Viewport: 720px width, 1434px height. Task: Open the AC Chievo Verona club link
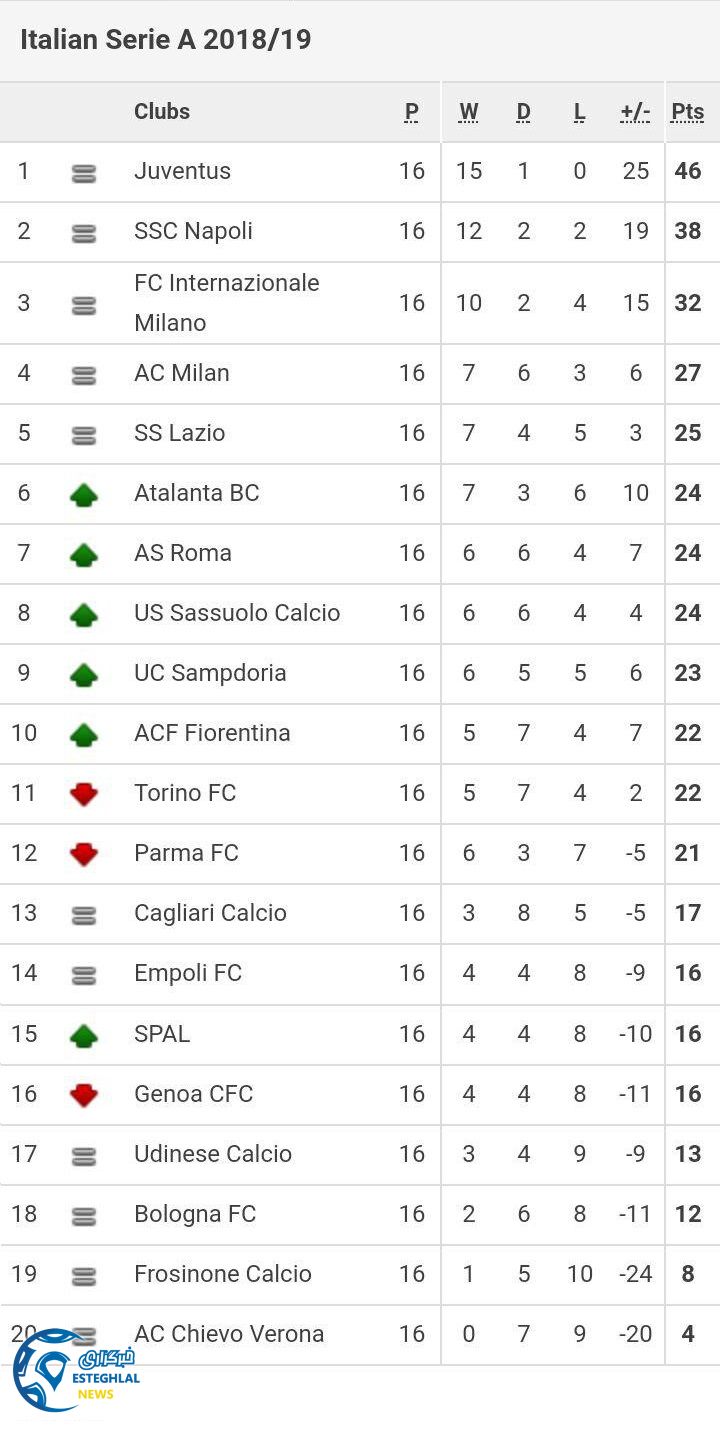pos(229,1333)
